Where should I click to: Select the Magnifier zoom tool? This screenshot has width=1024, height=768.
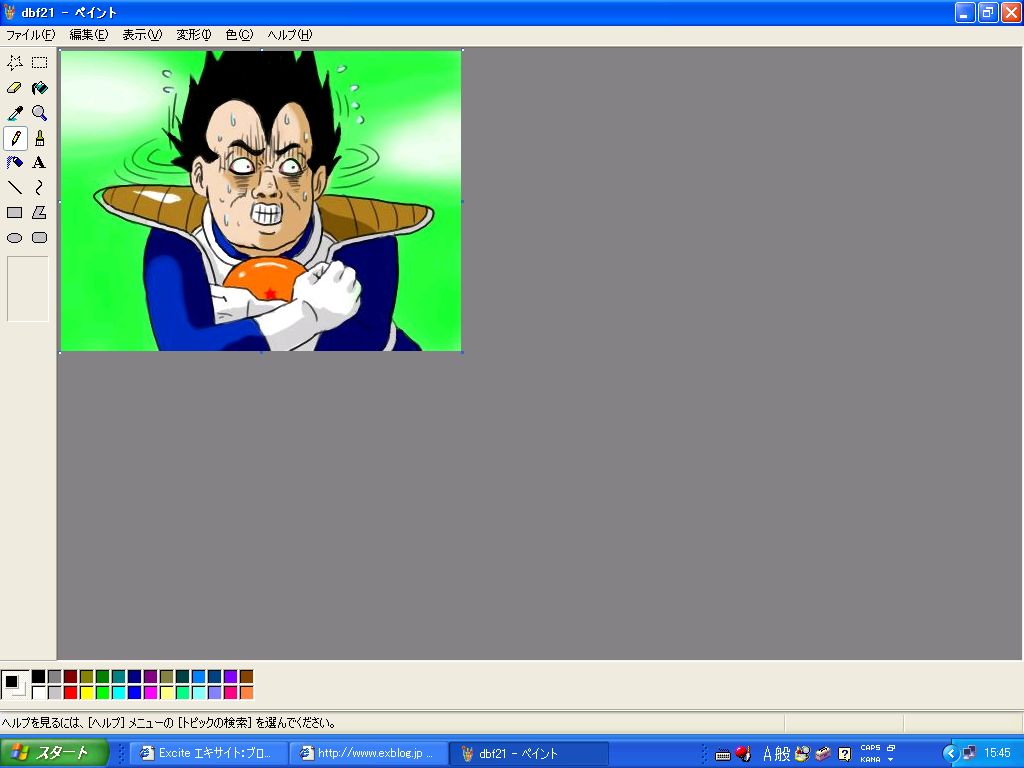[40, 113]
